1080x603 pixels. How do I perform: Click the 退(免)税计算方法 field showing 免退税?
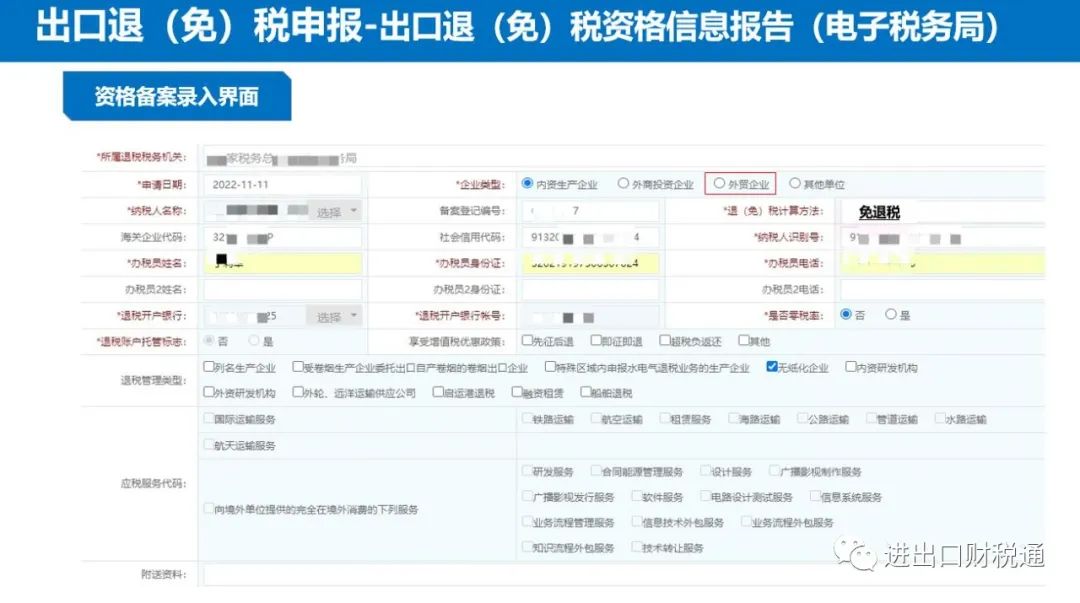[x=942, y=212]
